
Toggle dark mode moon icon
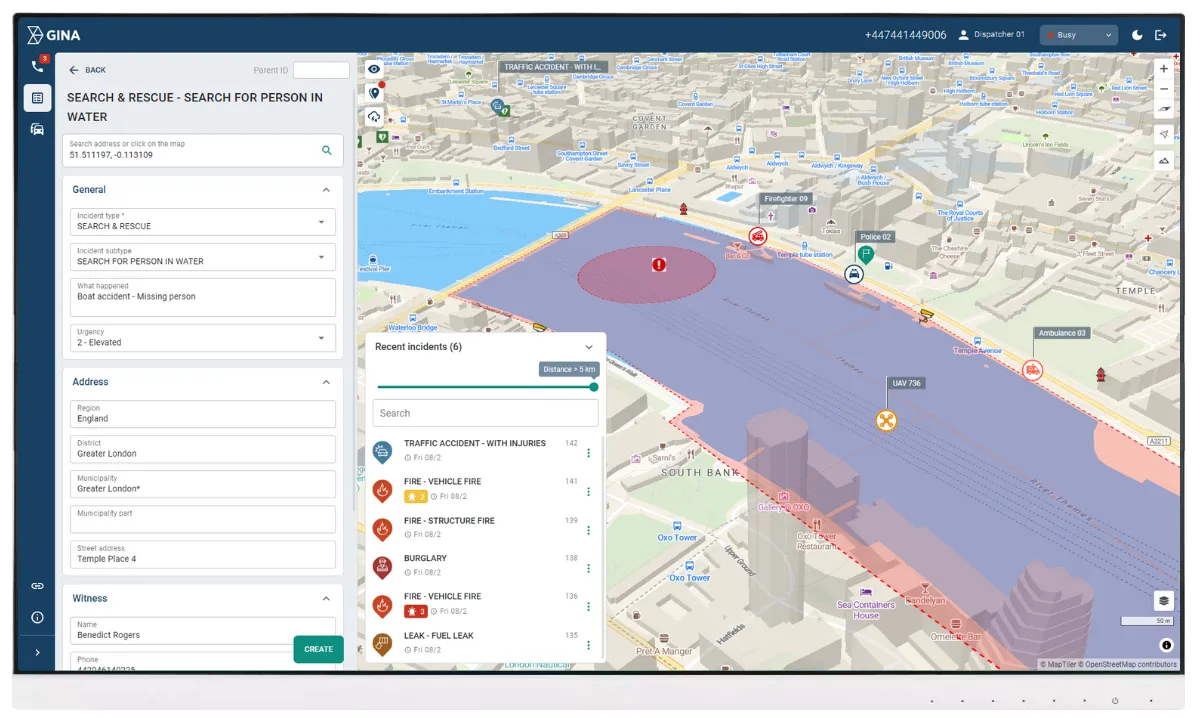tap(1137, 35)
